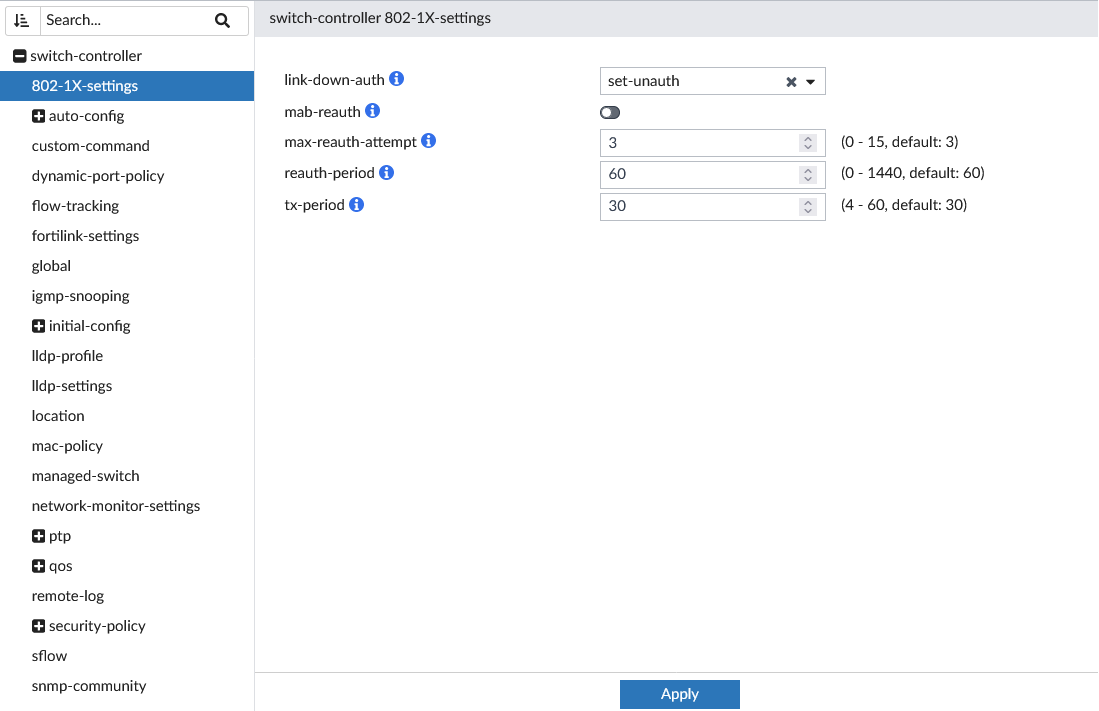
Task: Click the Apply button
Action: click(x=679, y=693)
